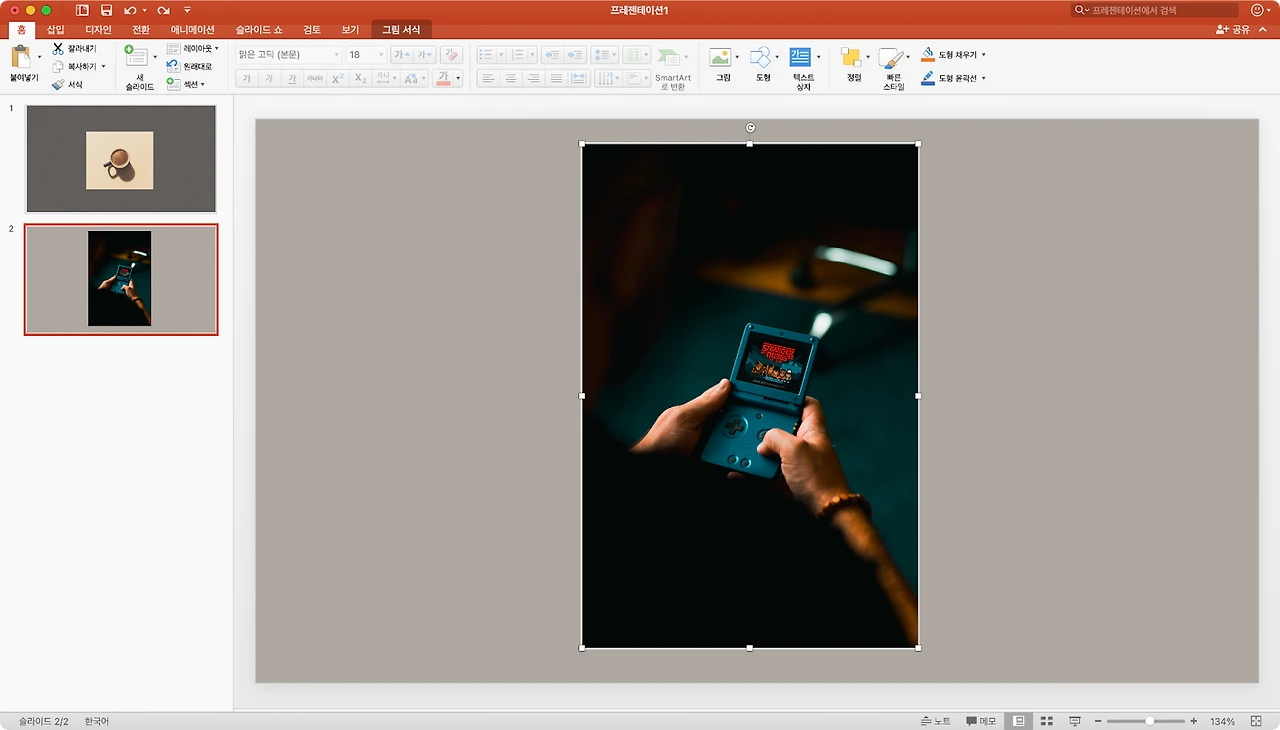Image resolution: width=1280 pixels, height=730 pixels.
Task: Click the Reset (원래대로) button
Action: [190, 66]
